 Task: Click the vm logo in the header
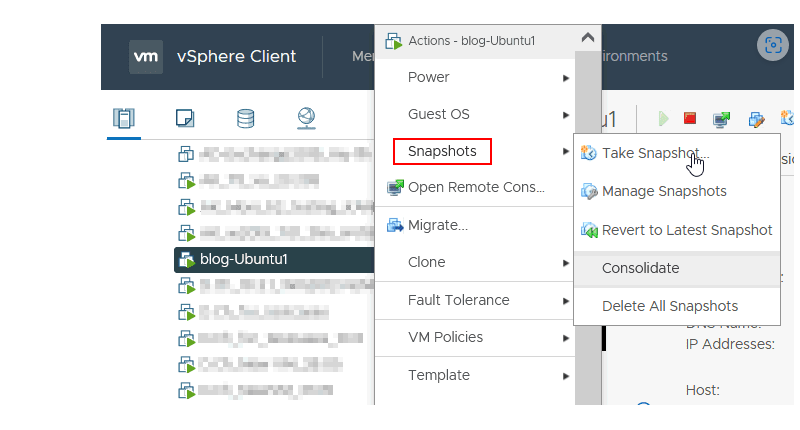pyautogui.click(x=146, y=56)
